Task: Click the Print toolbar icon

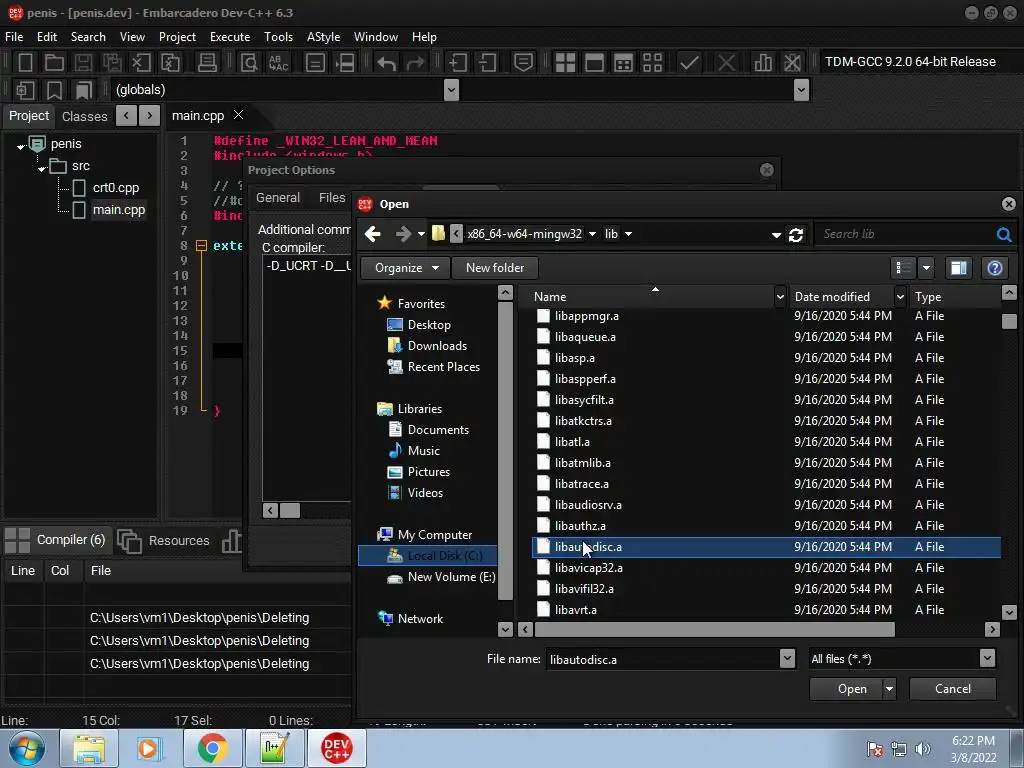Action: point(207,63)
